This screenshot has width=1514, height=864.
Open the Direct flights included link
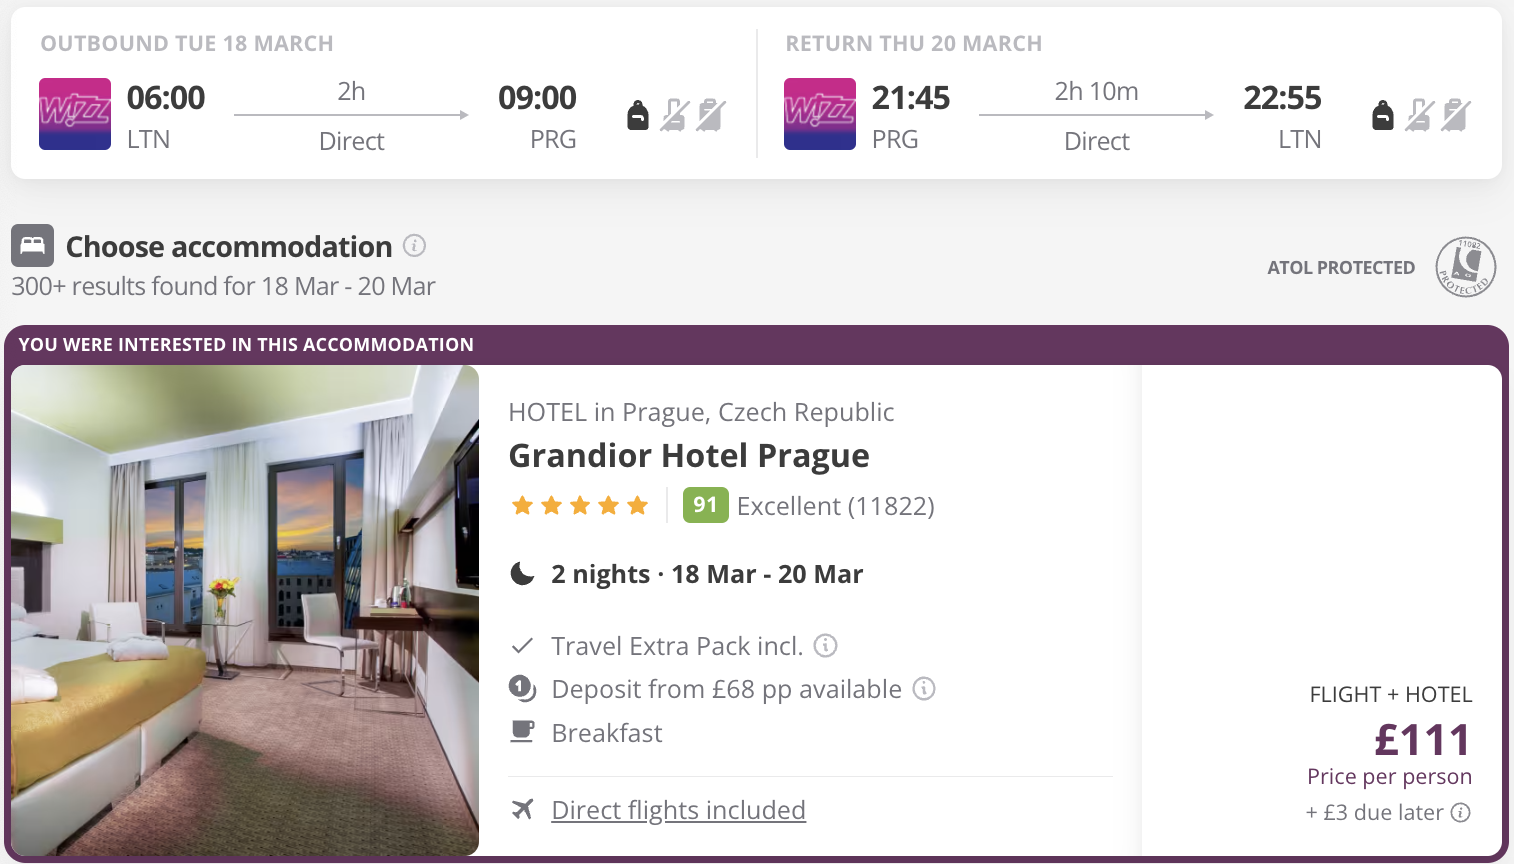[x=679, y=810]
